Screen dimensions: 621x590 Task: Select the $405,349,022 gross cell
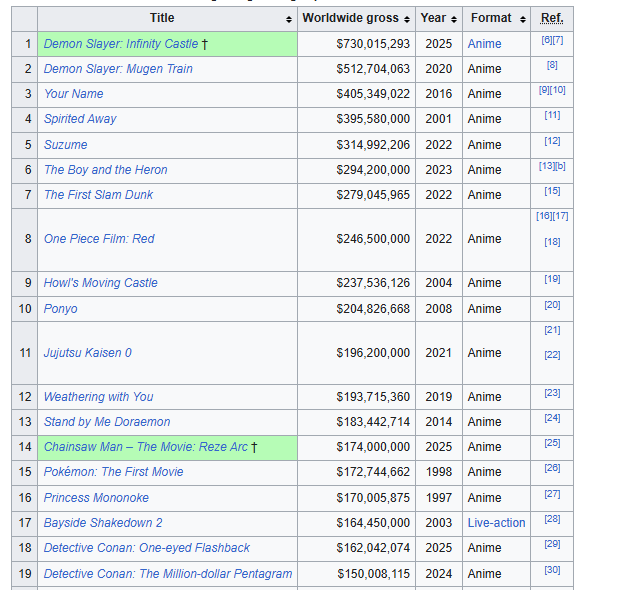point(356,94)
